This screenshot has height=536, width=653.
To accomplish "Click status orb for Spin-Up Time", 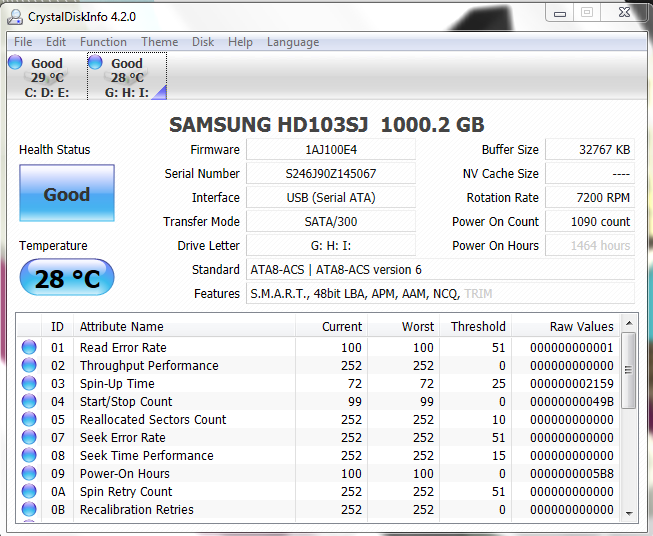I will (x=29, y=383).
